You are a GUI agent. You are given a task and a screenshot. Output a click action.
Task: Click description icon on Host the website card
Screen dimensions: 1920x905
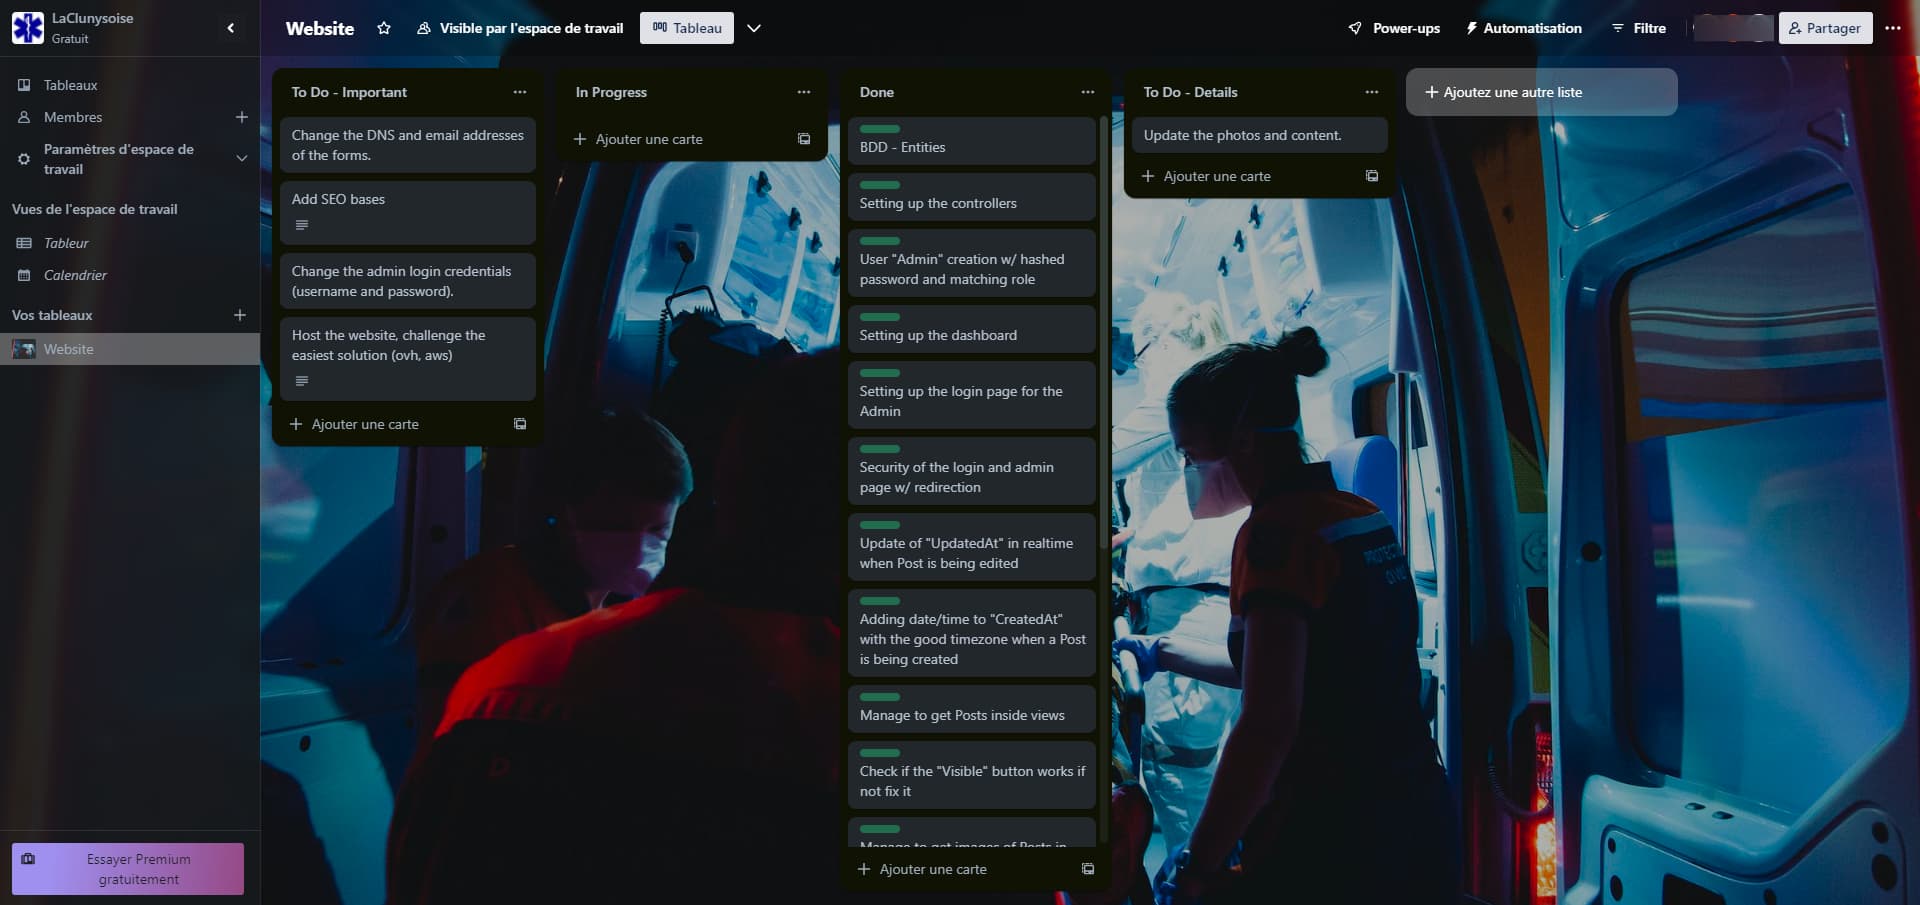302,381
